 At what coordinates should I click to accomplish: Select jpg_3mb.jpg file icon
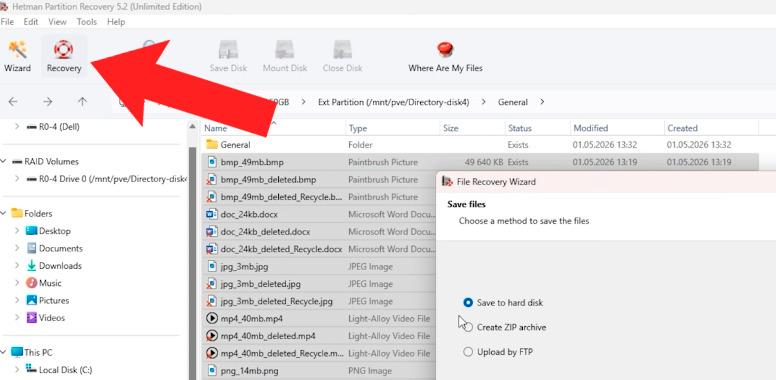pyautogui.click(x=212, y=266)
